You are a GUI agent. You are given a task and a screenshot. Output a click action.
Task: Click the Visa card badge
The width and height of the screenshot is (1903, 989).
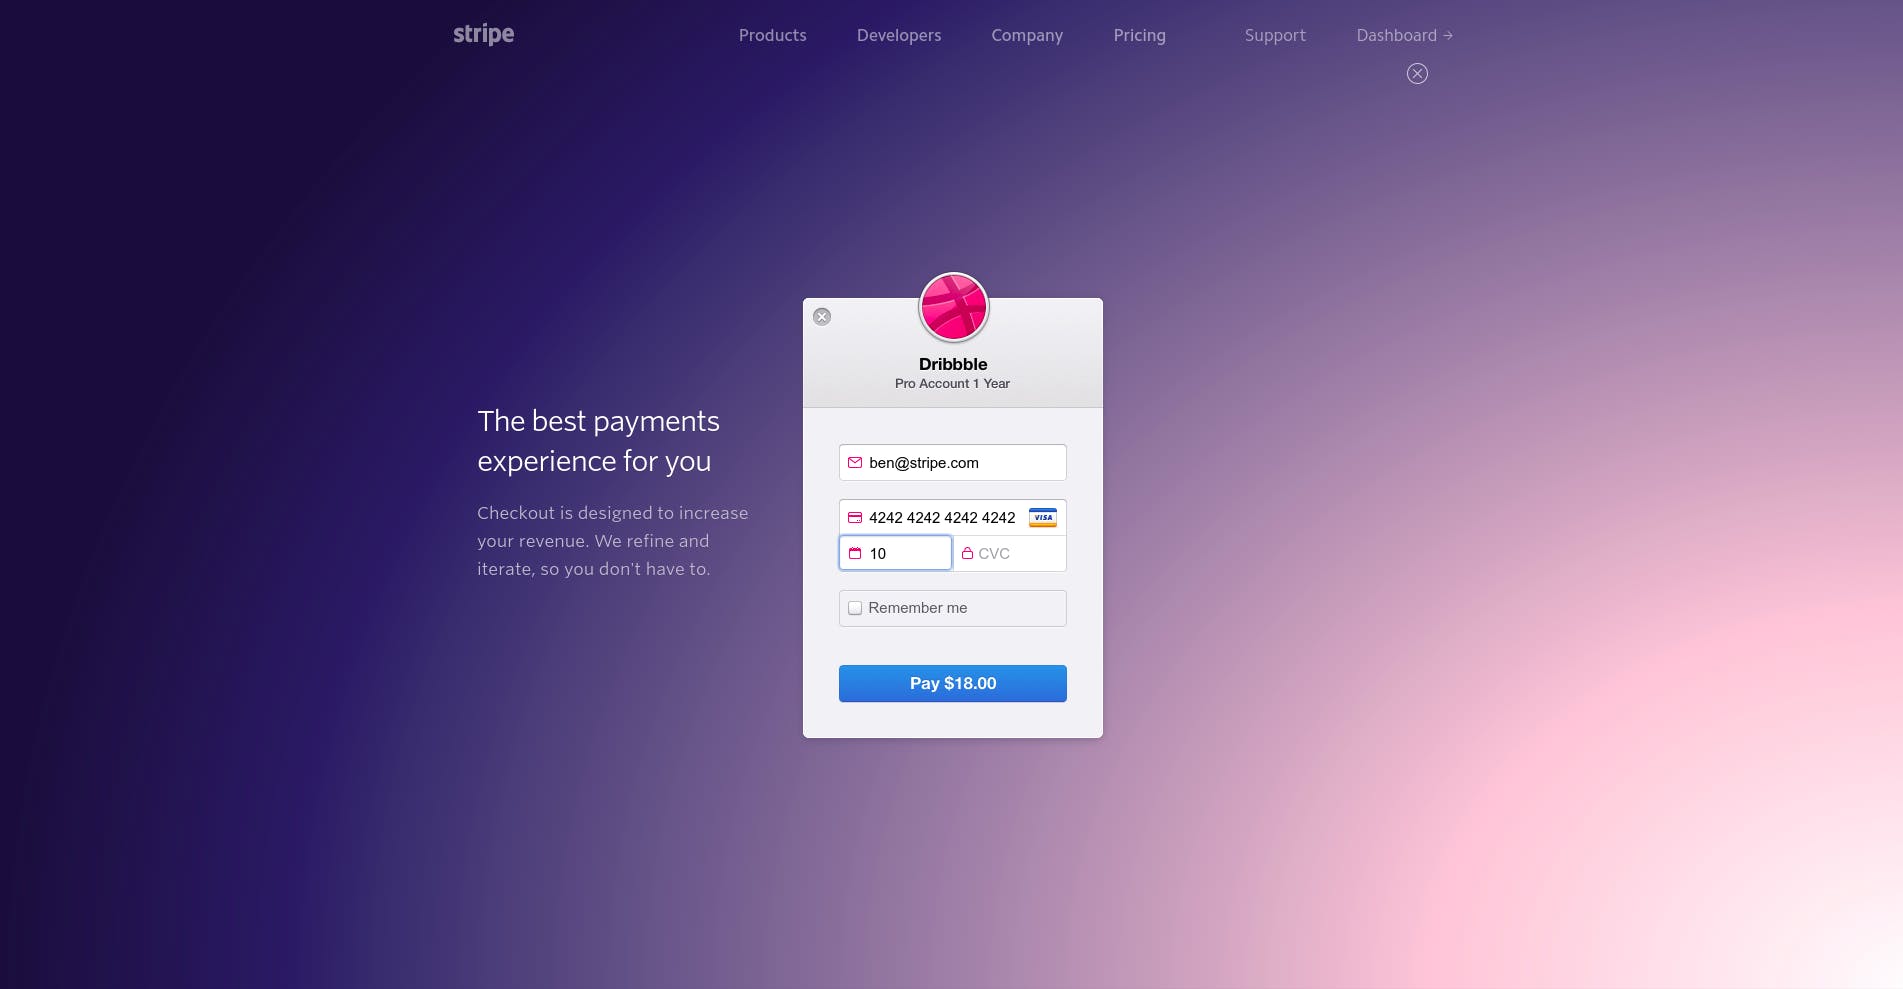(x=1043, y=518)
